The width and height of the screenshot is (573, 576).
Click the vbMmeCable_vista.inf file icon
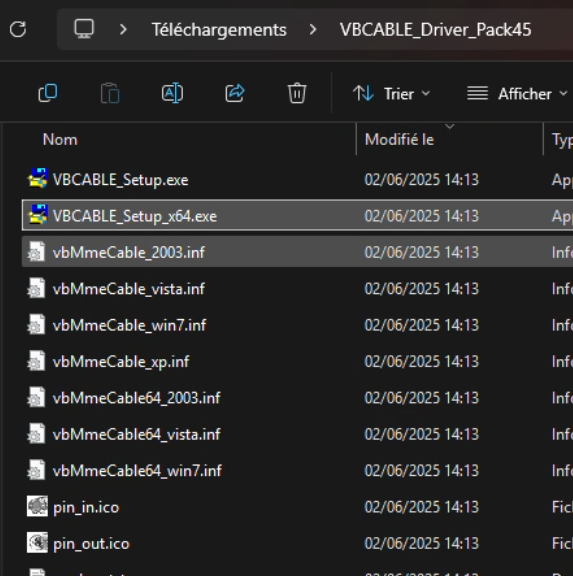[36, 288]
